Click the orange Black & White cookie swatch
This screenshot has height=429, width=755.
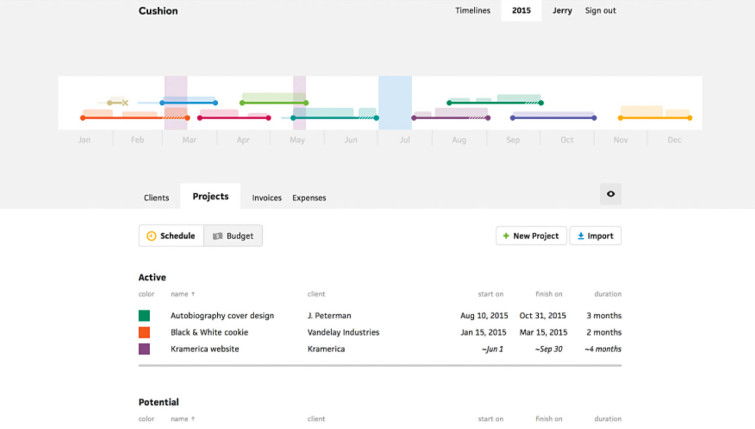tap(144, 332)
